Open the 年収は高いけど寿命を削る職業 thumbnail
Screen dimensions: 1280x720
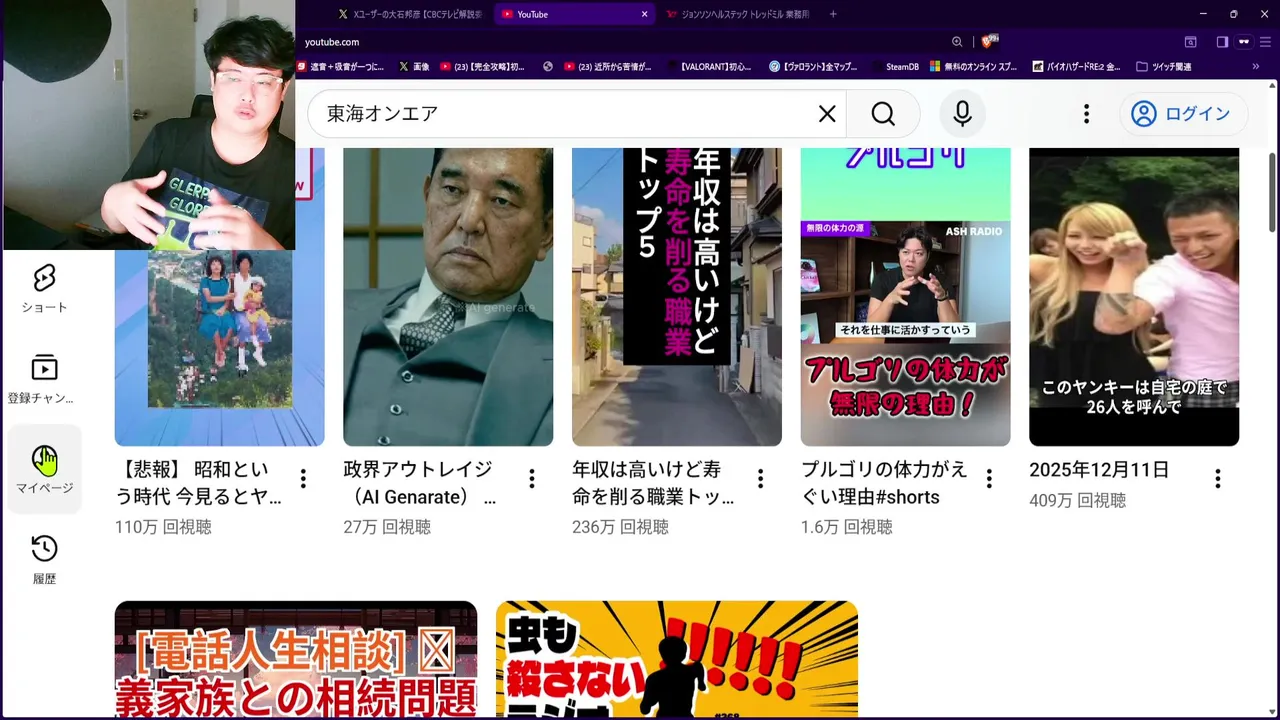click(677, 297)
